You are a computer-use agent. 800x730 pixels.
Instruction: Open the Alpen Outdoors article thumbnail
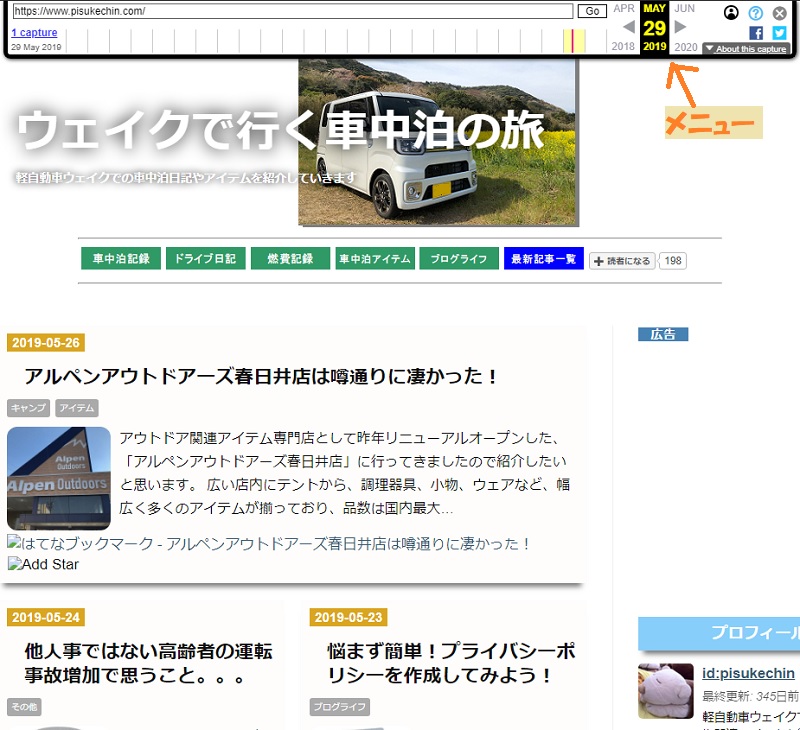[59, 479]
